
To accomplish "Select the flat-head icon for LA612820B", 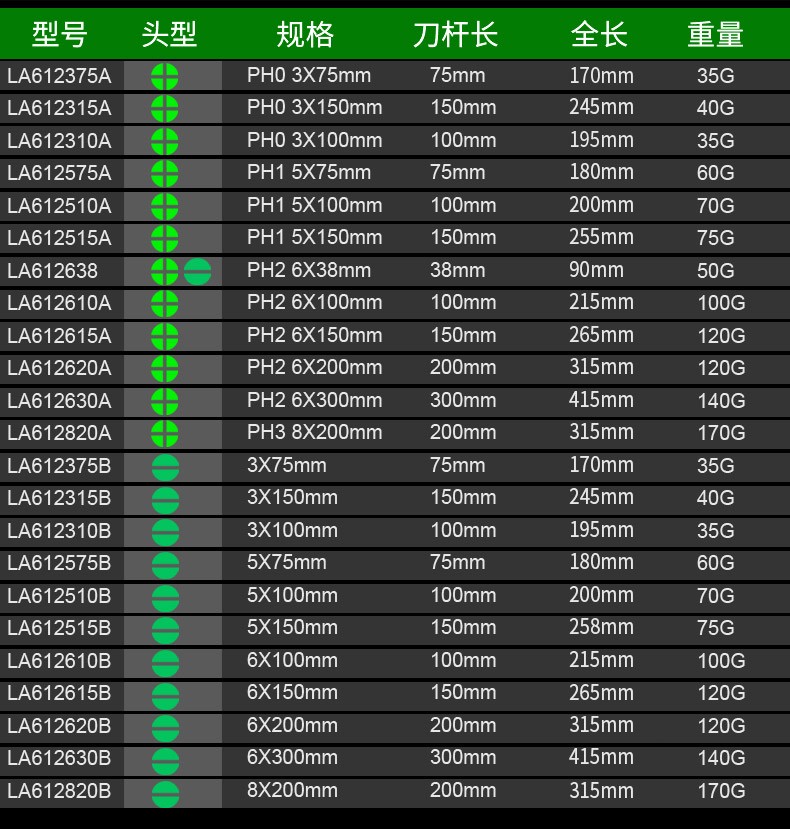I will [166, 794].
